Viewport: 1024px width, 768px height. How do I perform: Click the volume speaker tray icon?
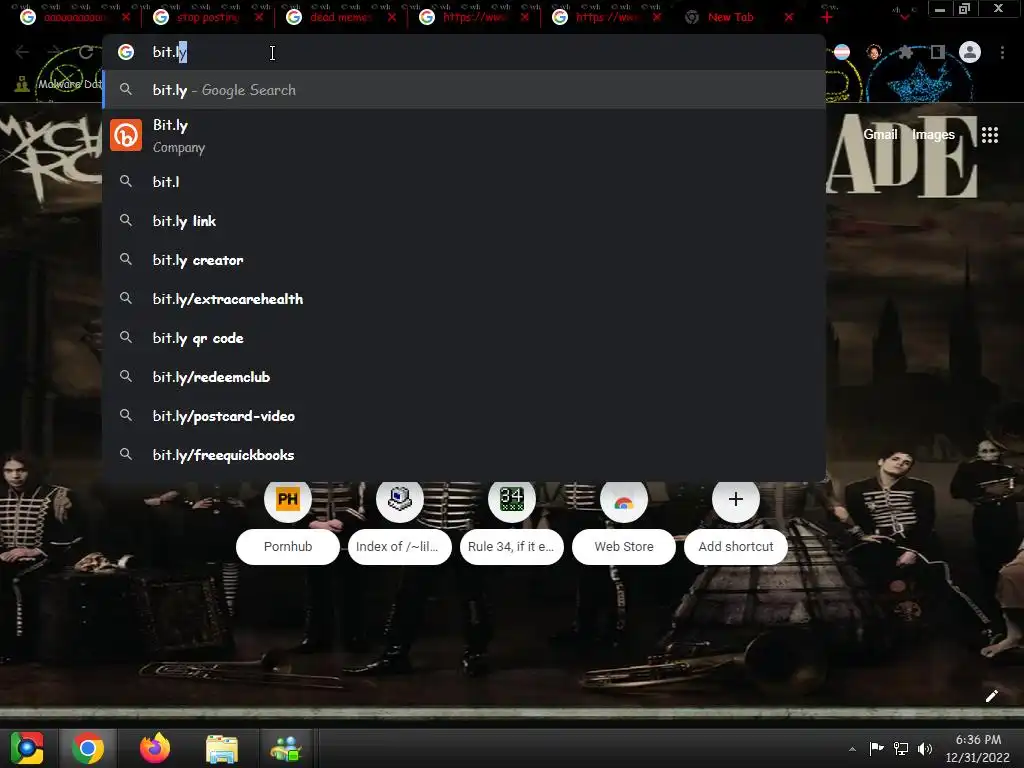click(925, 748)
